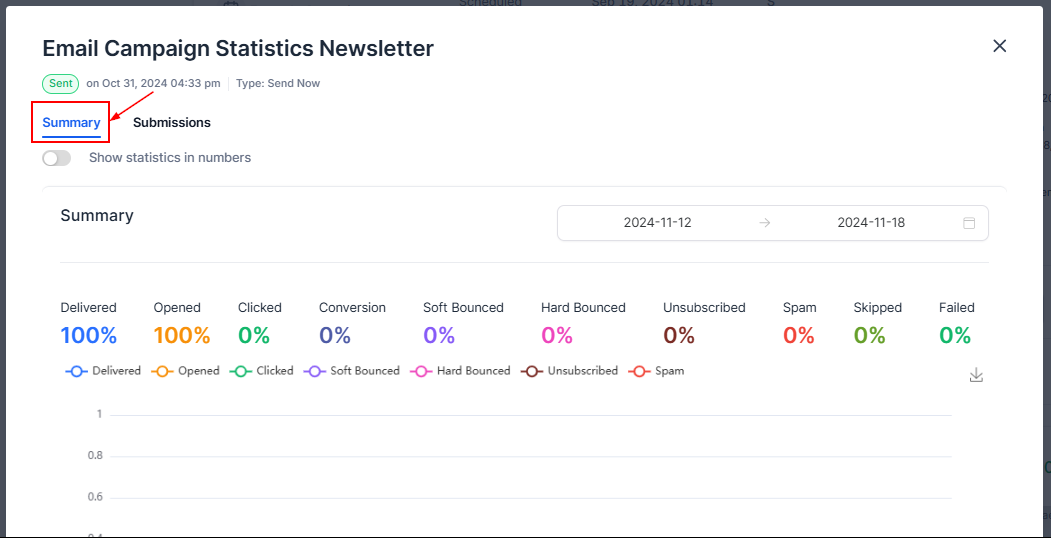This screenshot has width=1051, height=538.
Task: Click the Failed 0% statistic
Action: 955,335
